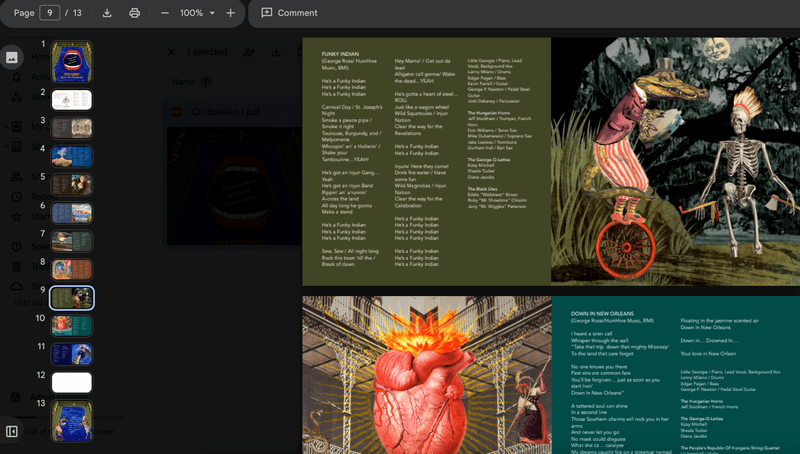
Task: Expand My Drive tree arrow in Drive sidebar
Action: 6,127
